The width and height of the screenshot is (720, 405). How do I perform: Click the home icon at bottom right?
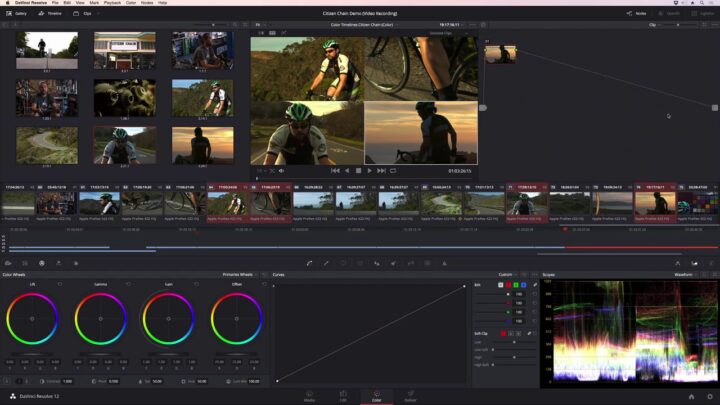point(690,396)
